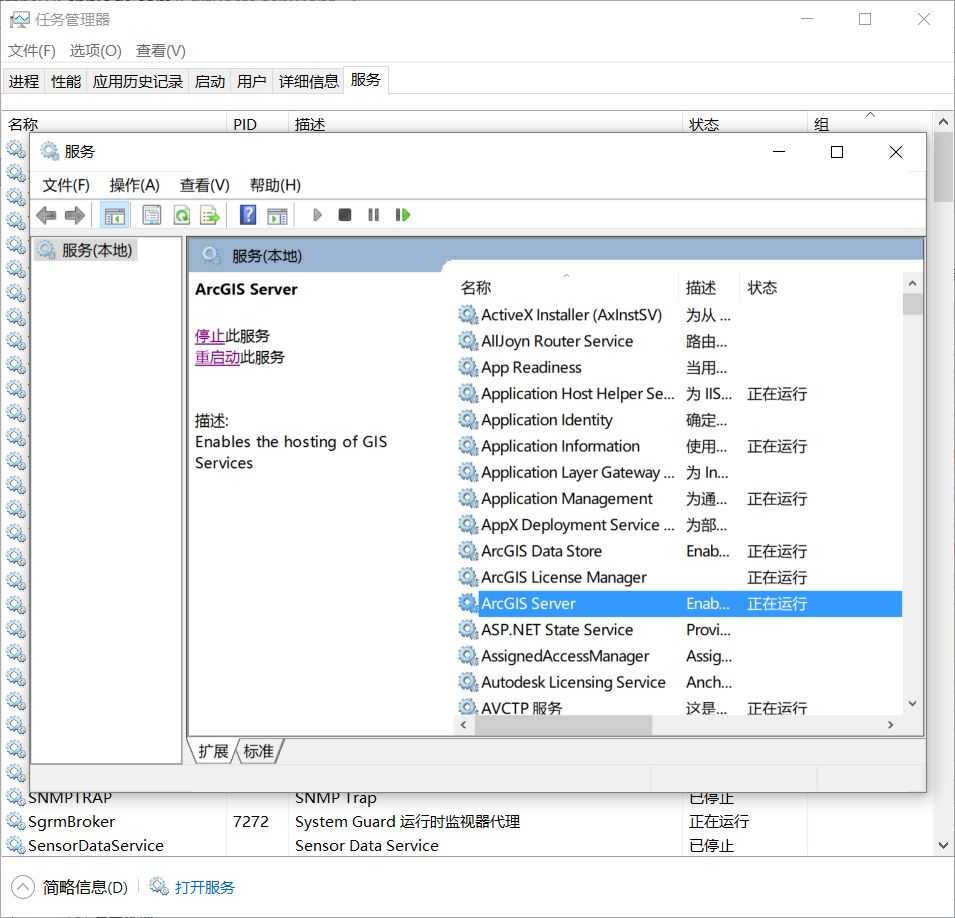
Task: Click the Refresh toolbar icon
Action: (181, 215)
